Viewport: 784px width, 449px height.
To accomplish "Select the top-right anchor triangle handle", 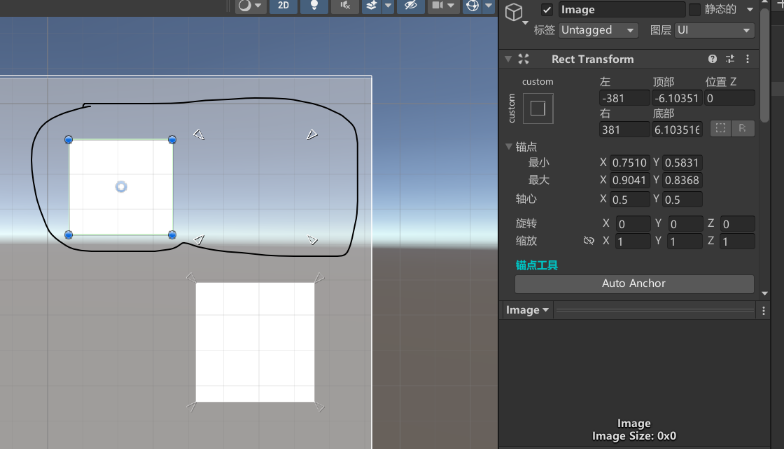I will coord(312,134).
